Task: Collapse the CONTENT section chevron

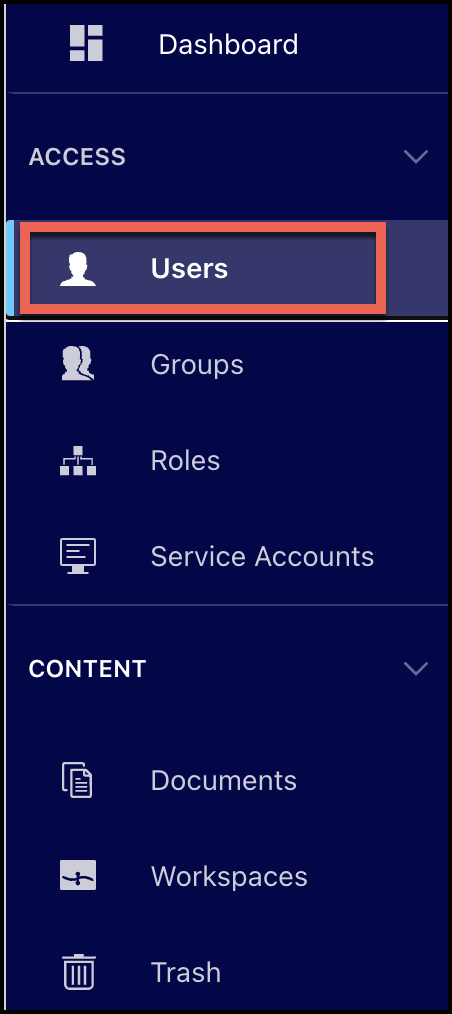Action: [416, 668]
